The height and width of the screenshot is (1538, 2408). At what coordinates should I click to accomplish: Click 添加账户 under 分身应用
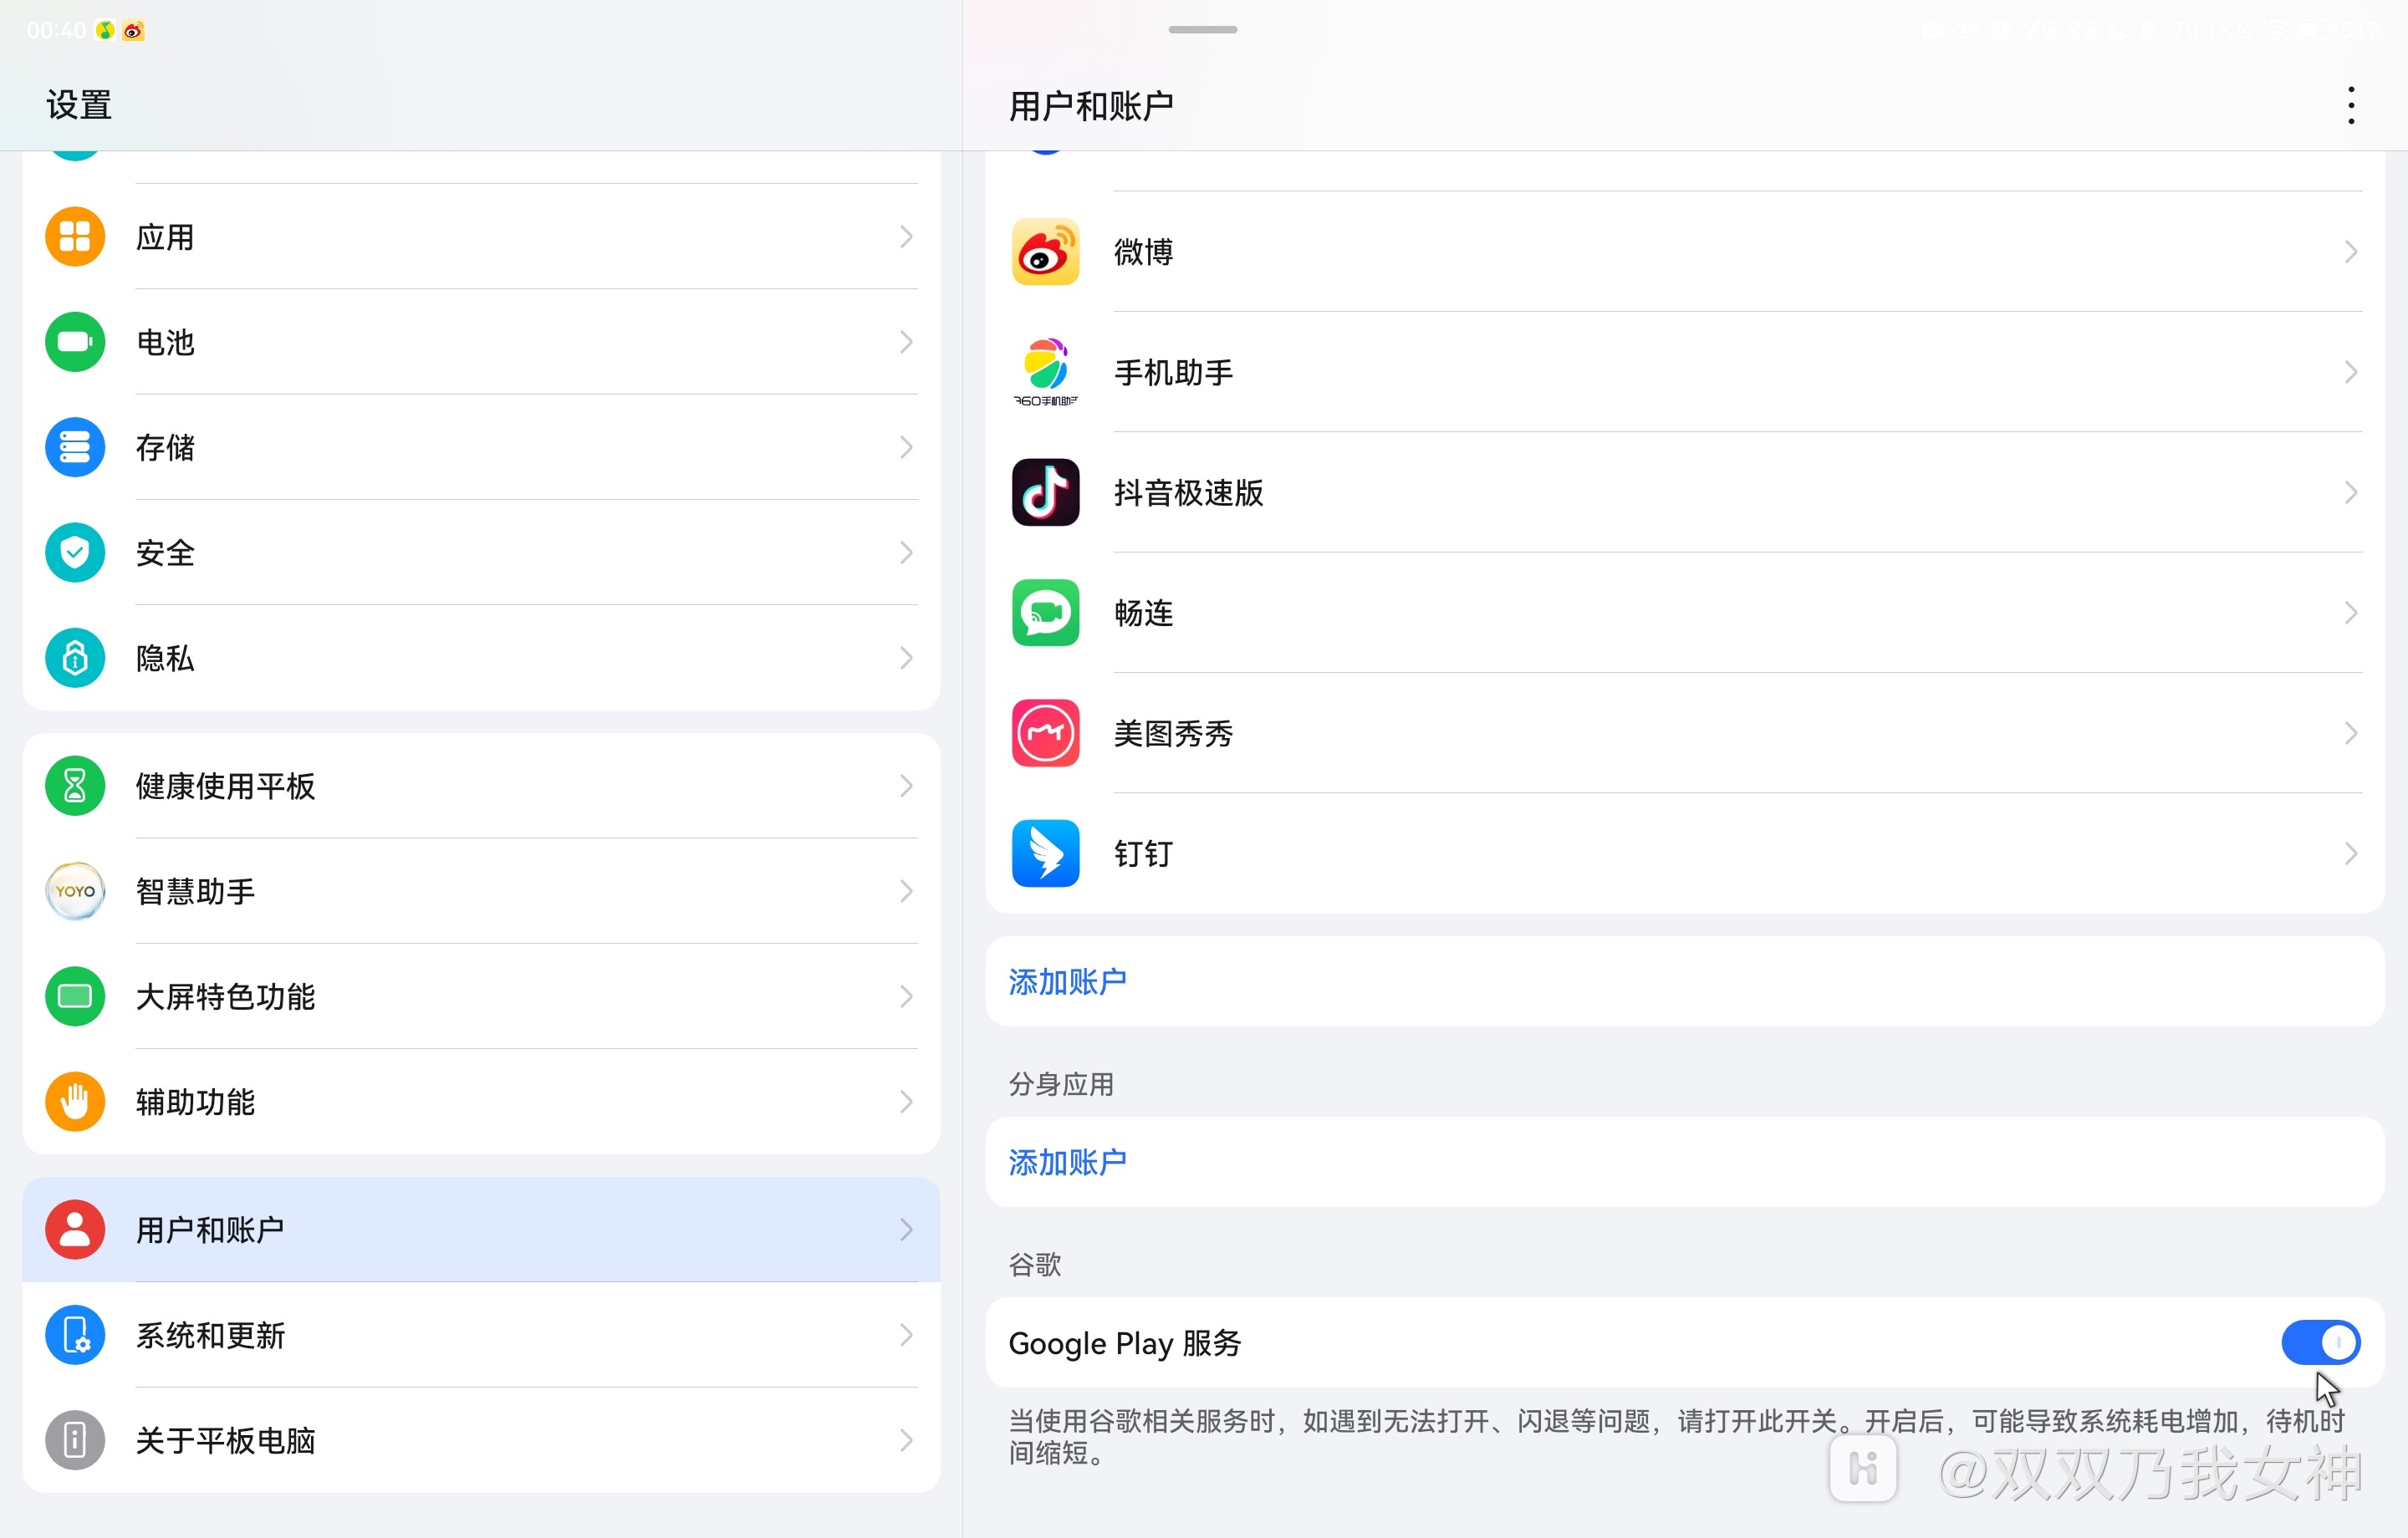pos(1066,1162)
